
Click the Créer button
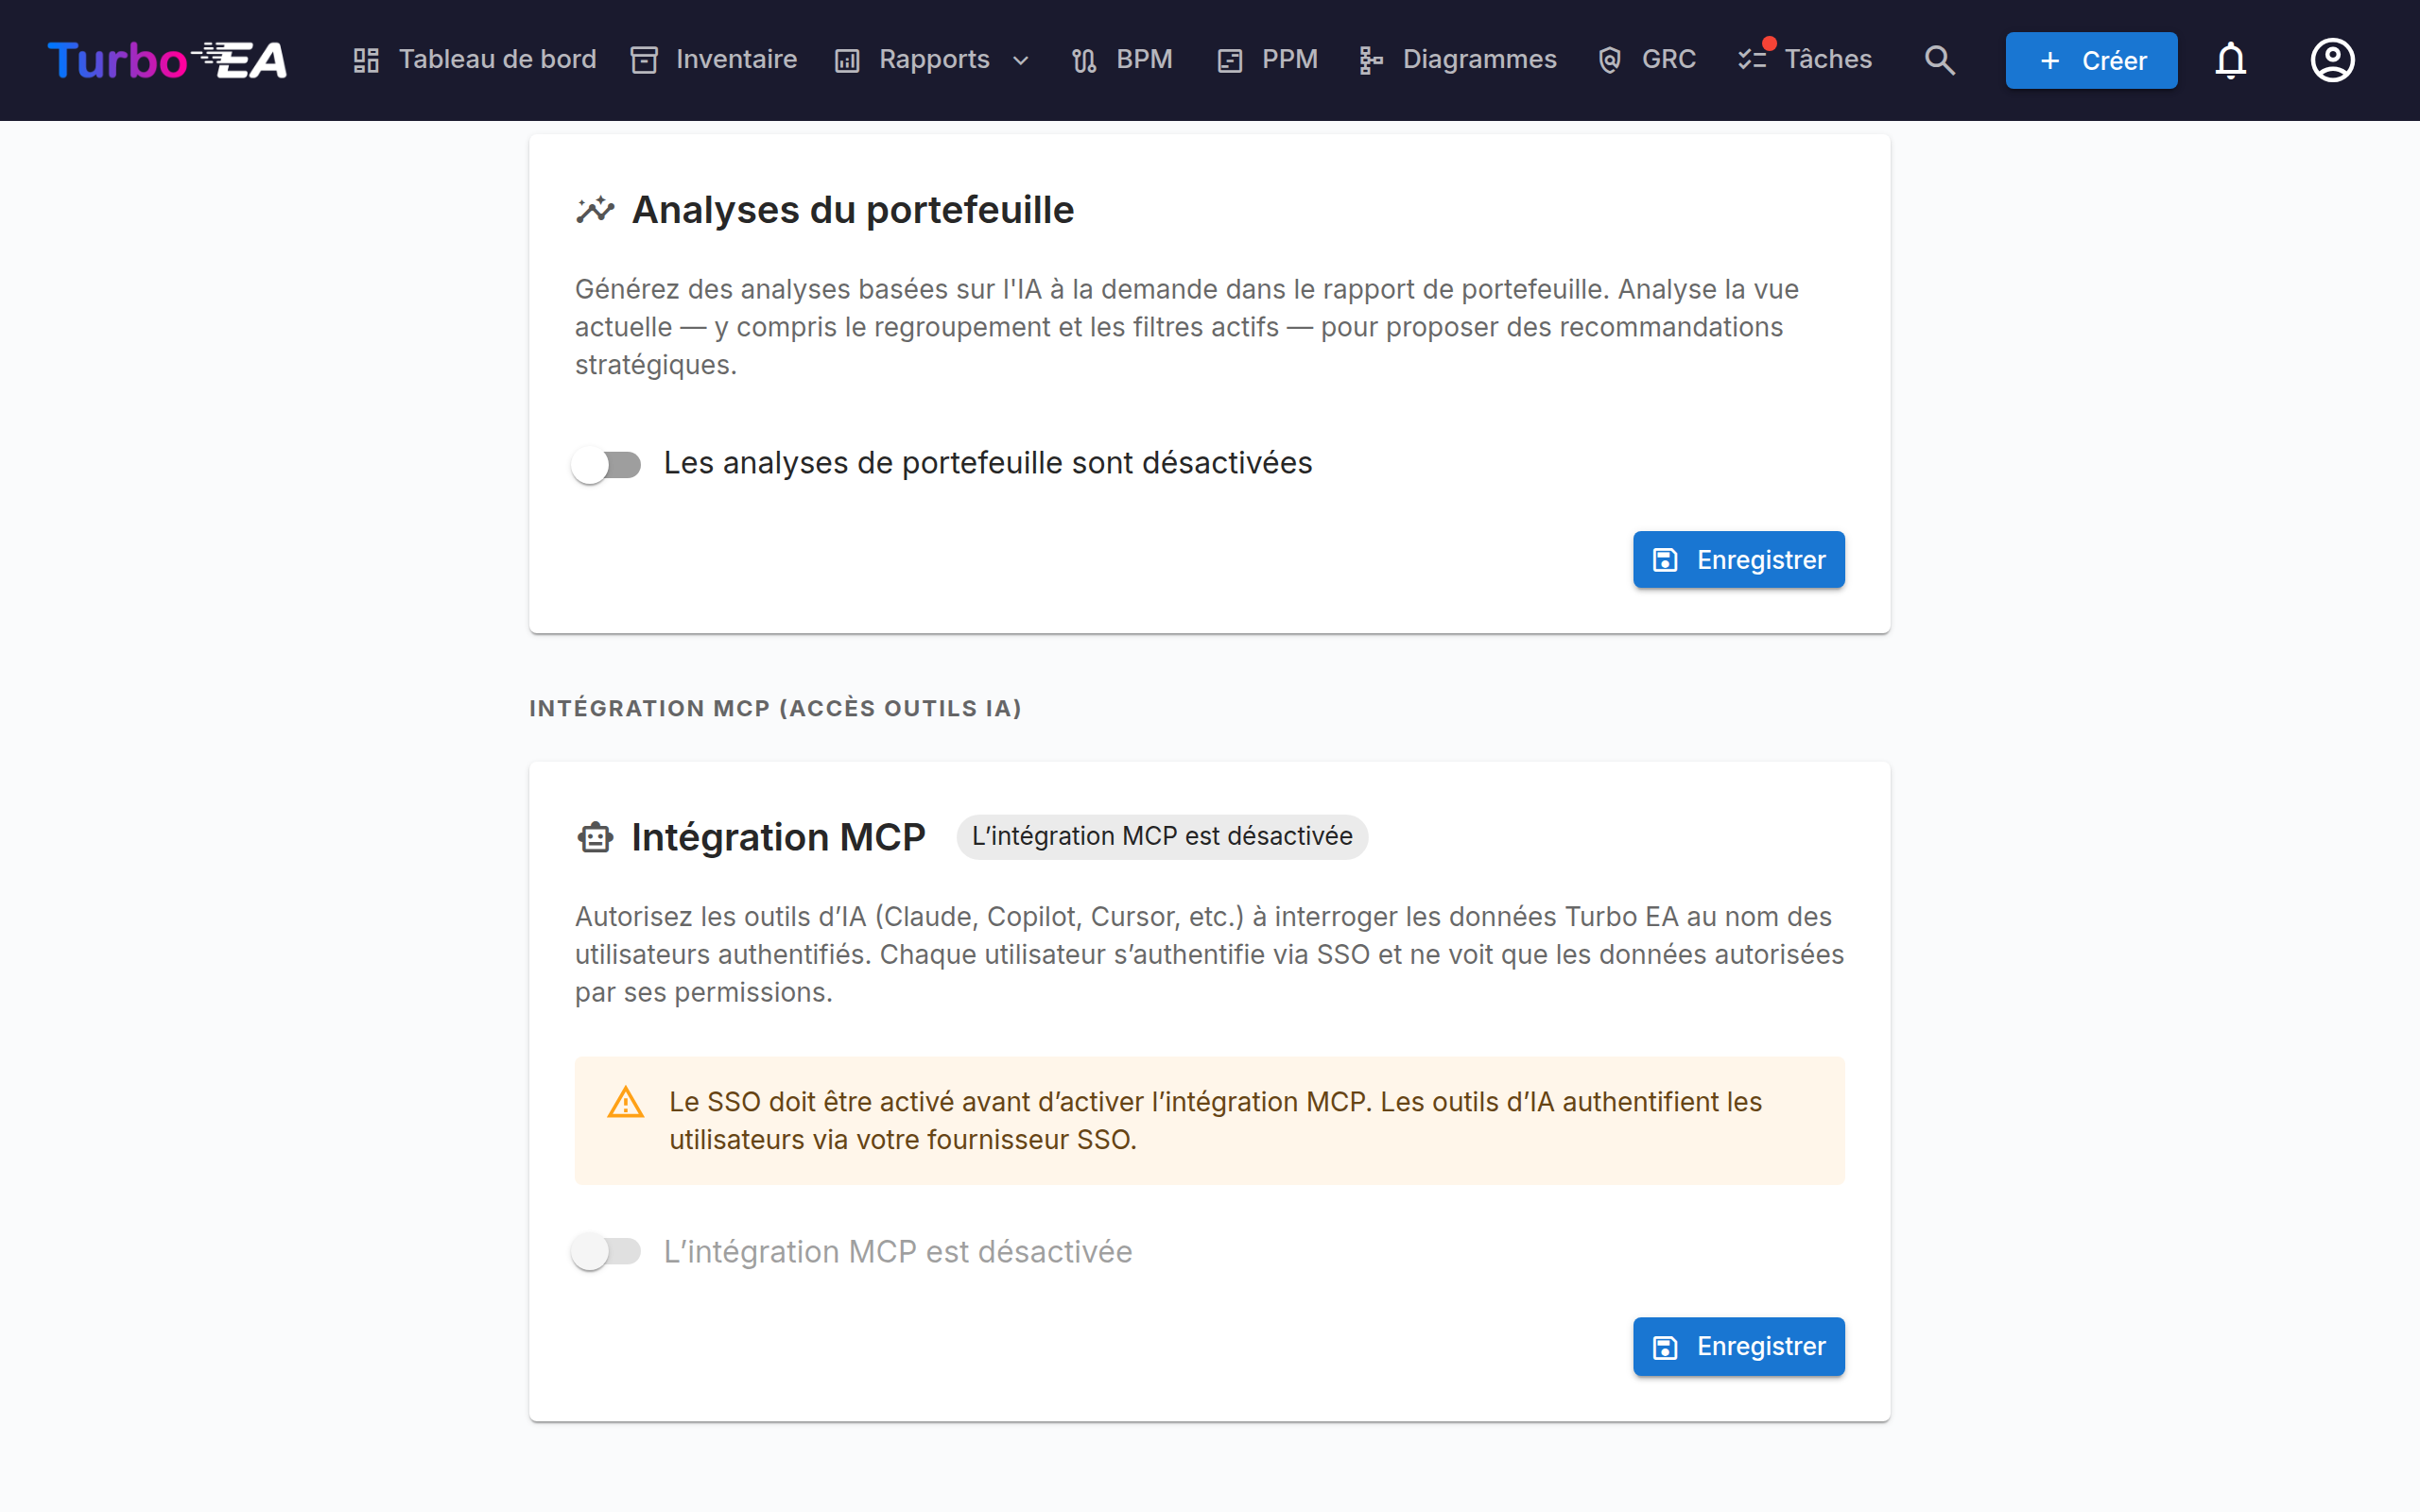point(2091,60)
